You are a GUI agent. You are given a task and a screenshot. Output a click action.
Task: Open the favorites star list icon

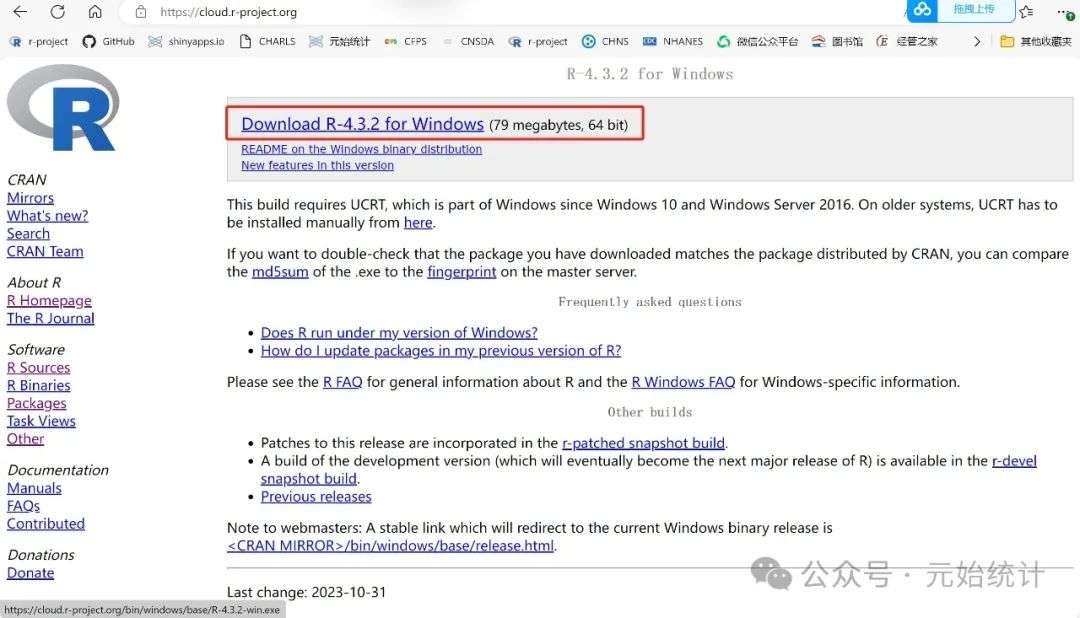[1026, 12]
